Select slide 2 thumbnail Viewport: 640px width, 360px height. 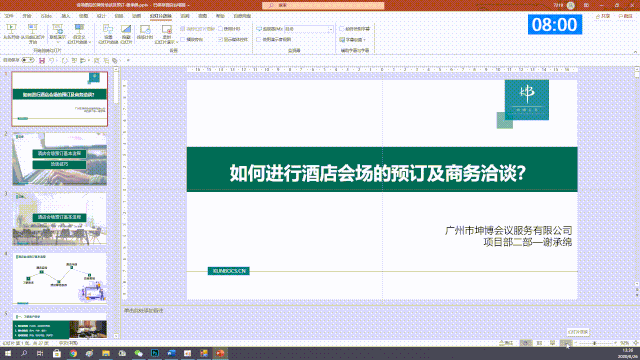[60, 159]
